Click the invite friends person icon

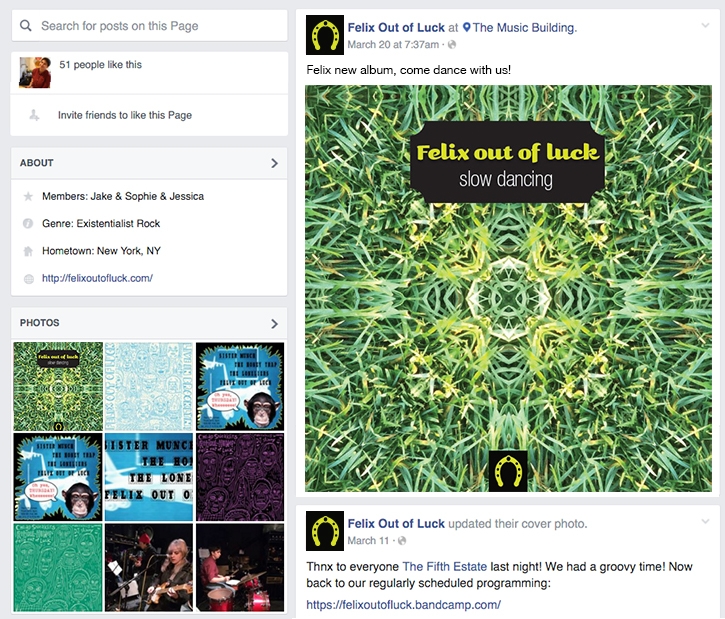coord(34,115)
